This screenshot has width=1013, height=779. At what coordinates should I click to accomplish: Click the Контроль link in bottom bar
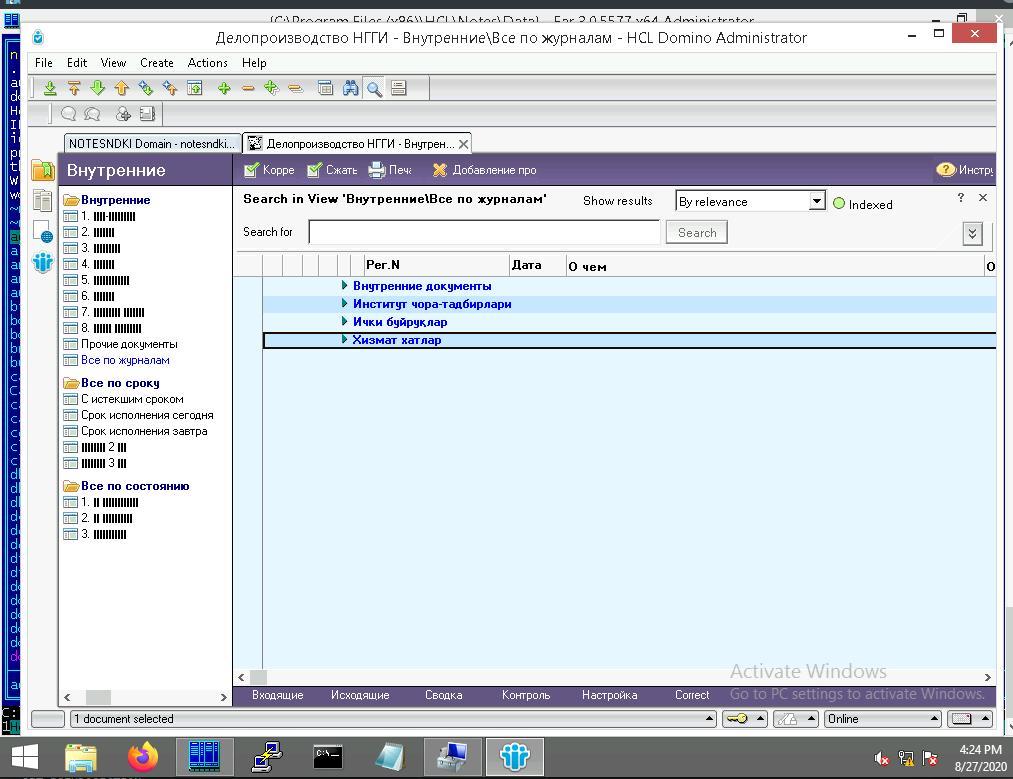pyautogui.click(x=526, y=695)
